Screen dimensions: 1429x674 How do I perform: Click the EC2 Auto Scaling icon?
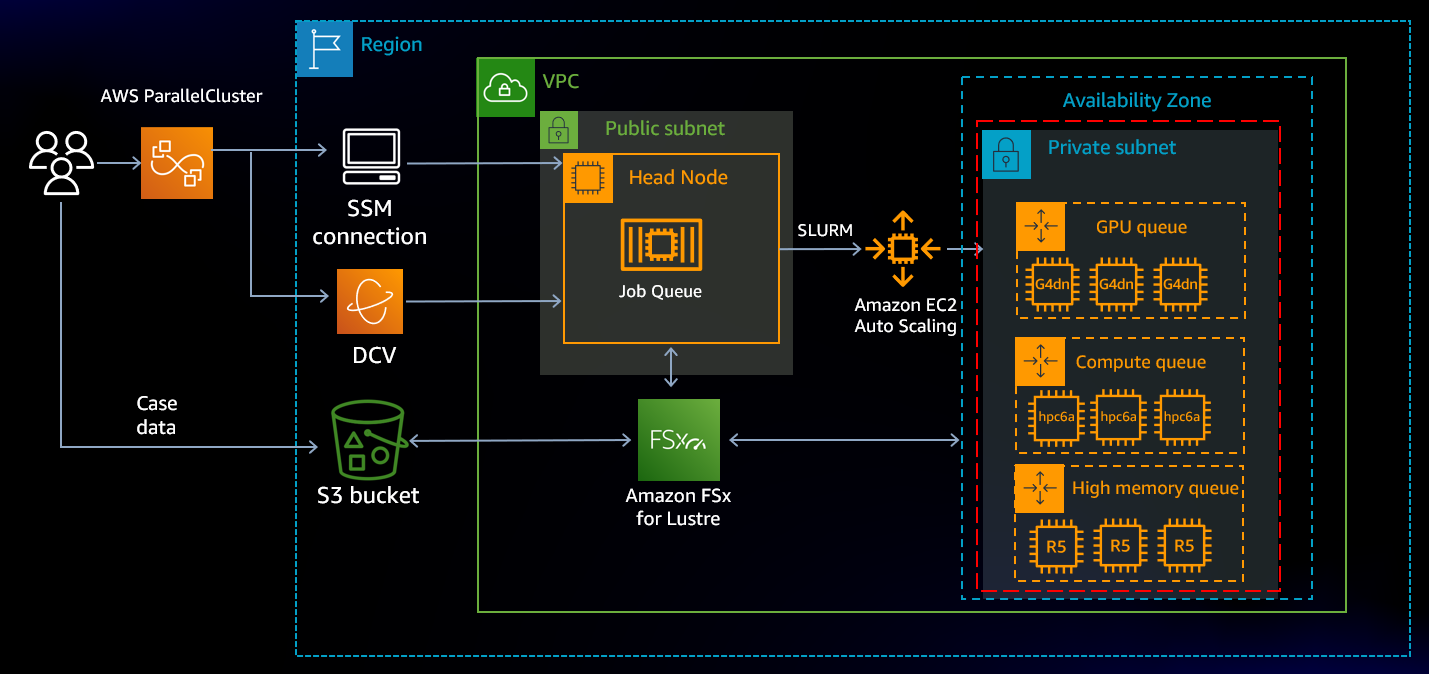point(902,249)
